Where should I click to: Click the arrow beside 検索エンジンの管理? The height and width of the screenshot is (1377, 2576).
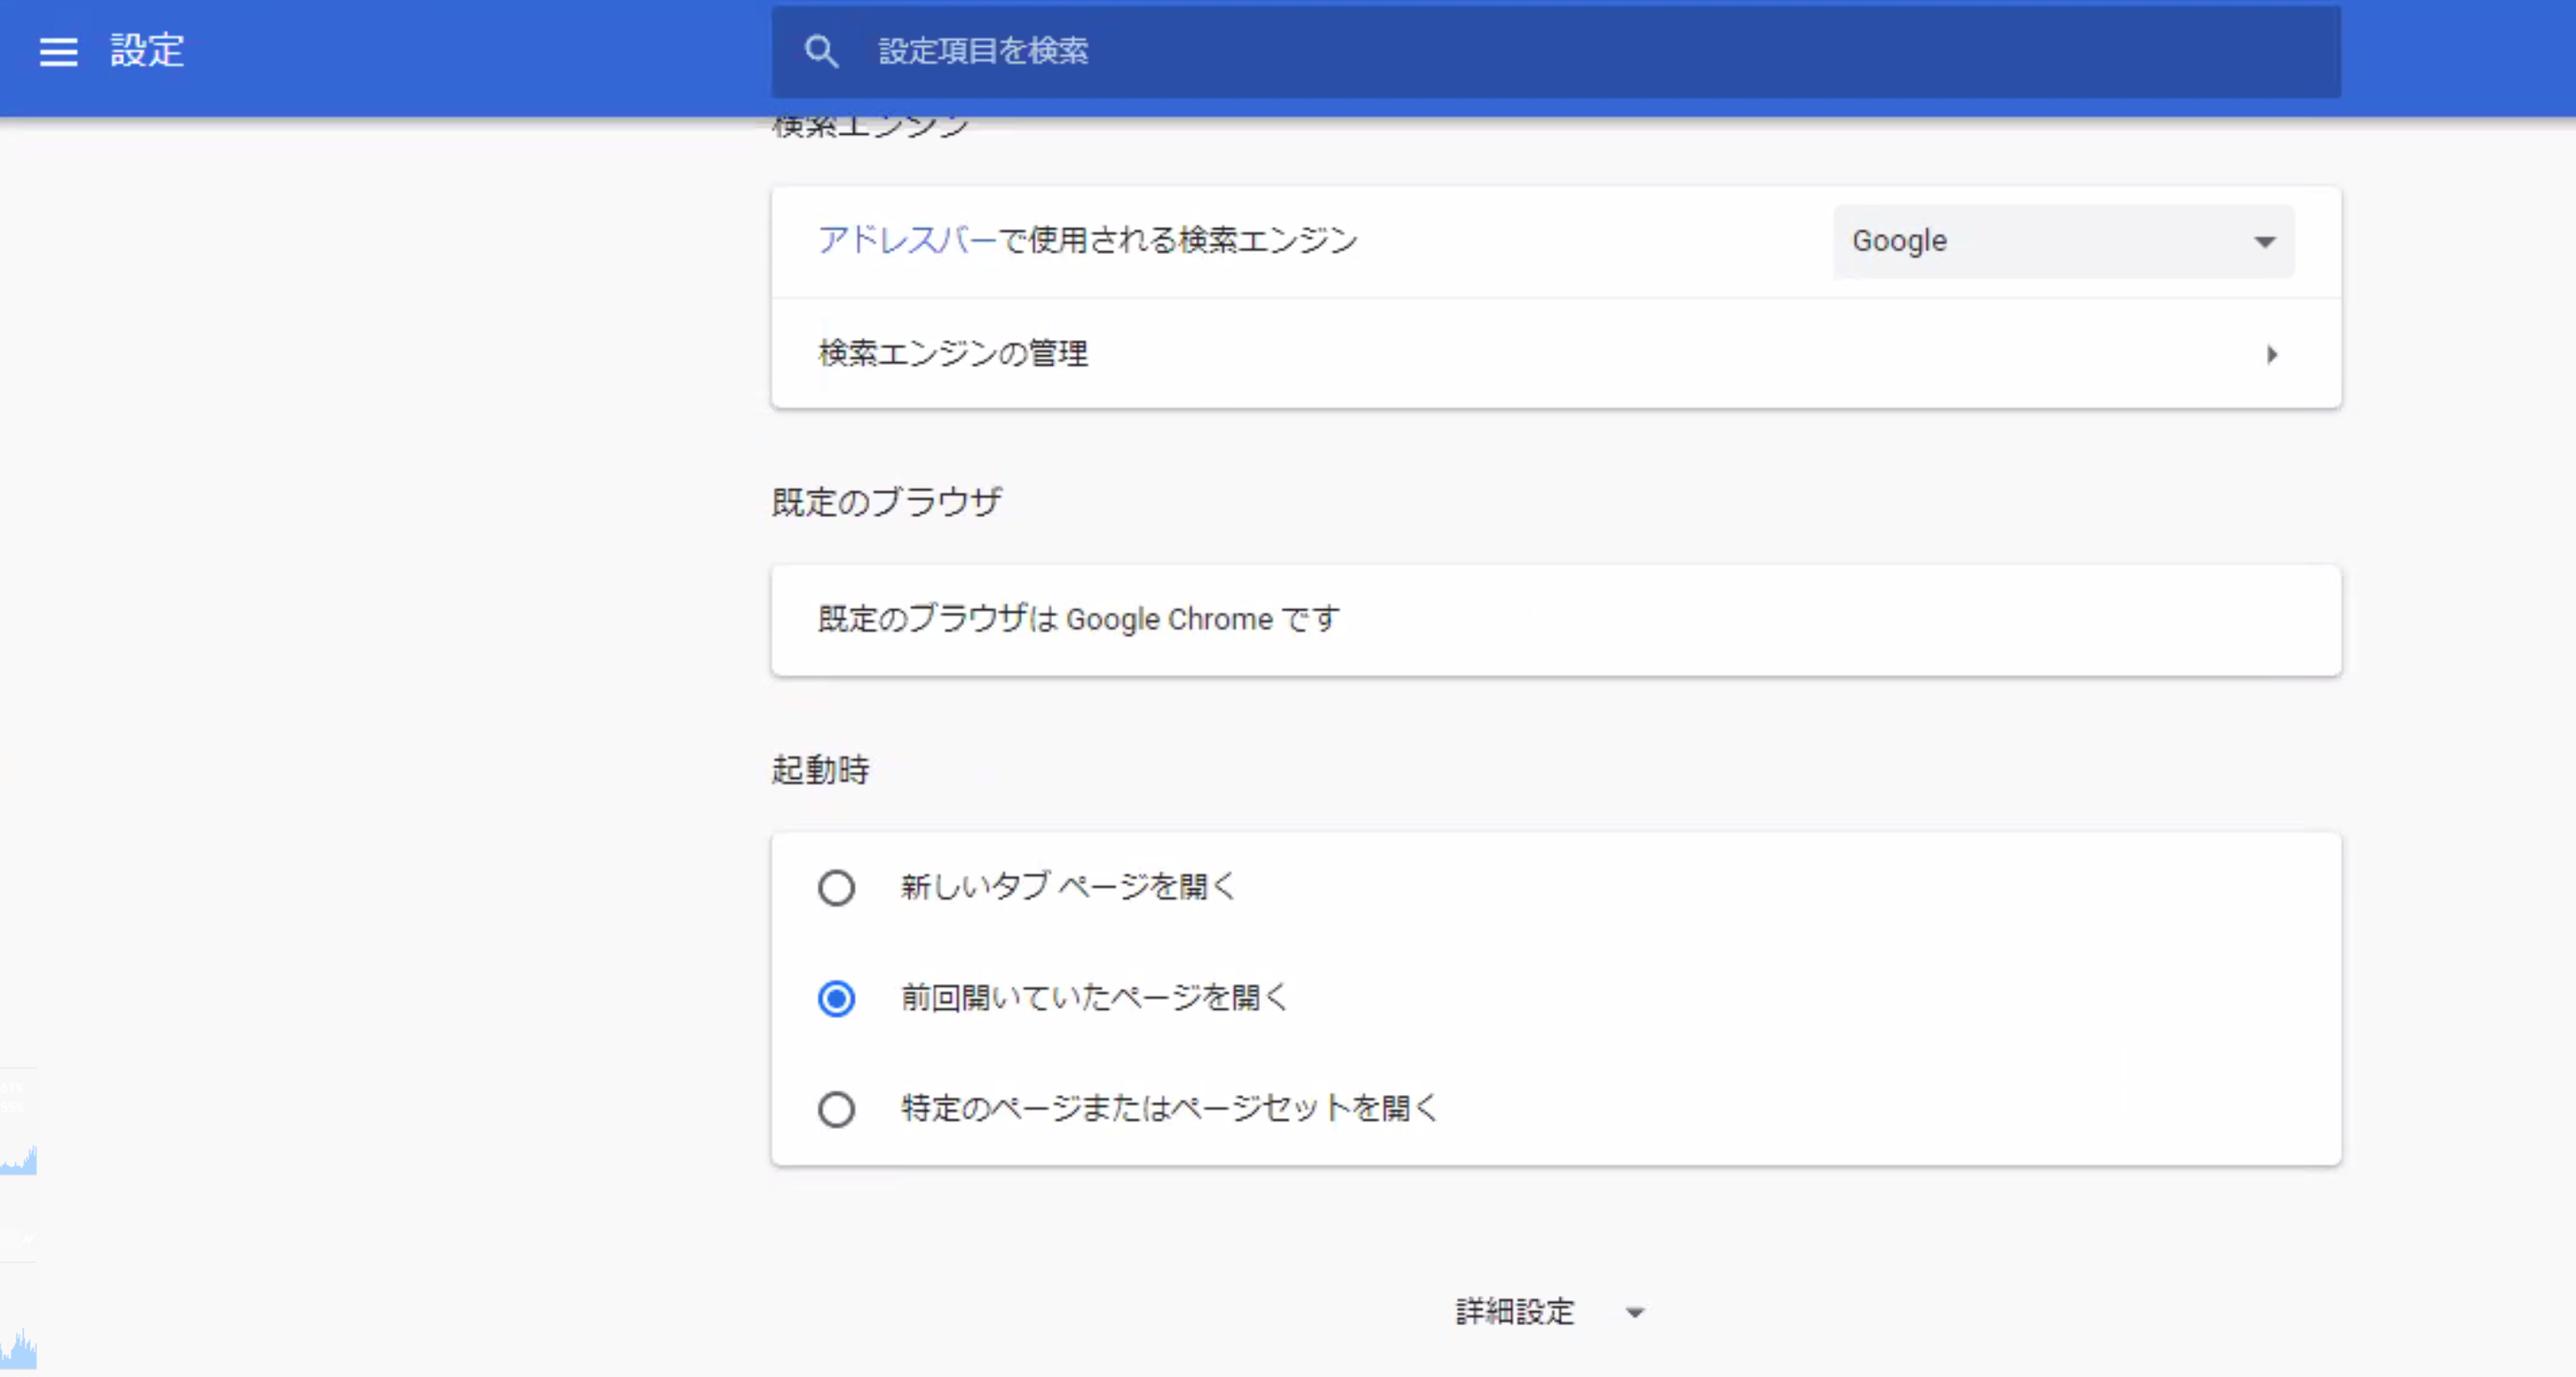pyautogui.click(x=2271, y=354)
